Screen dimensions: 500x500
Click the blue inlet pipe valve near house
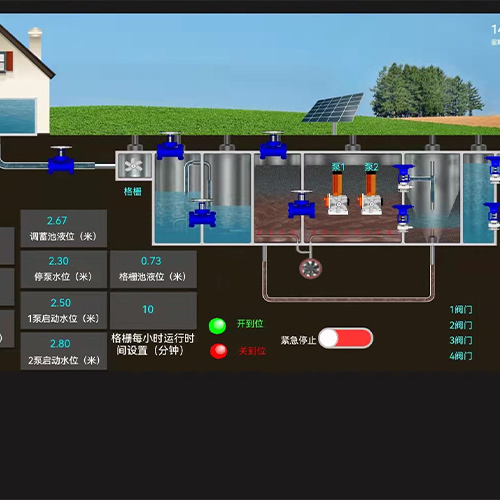click(61, 160)
